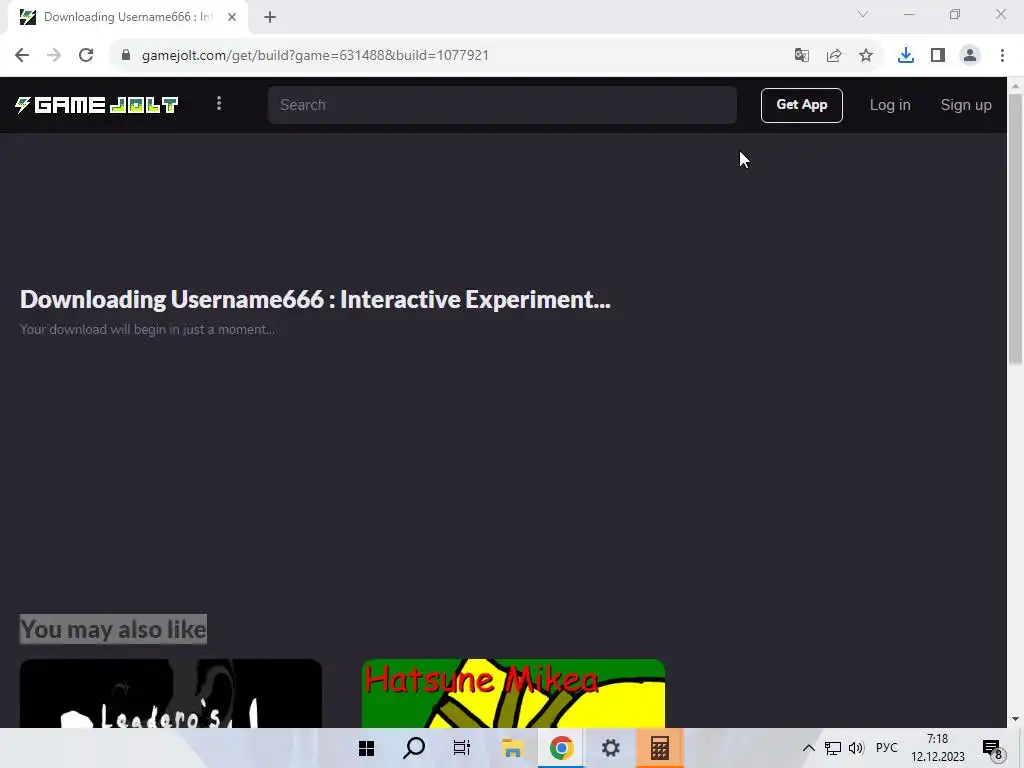Toggle the Chrome side panel

(x=938, y=56)
